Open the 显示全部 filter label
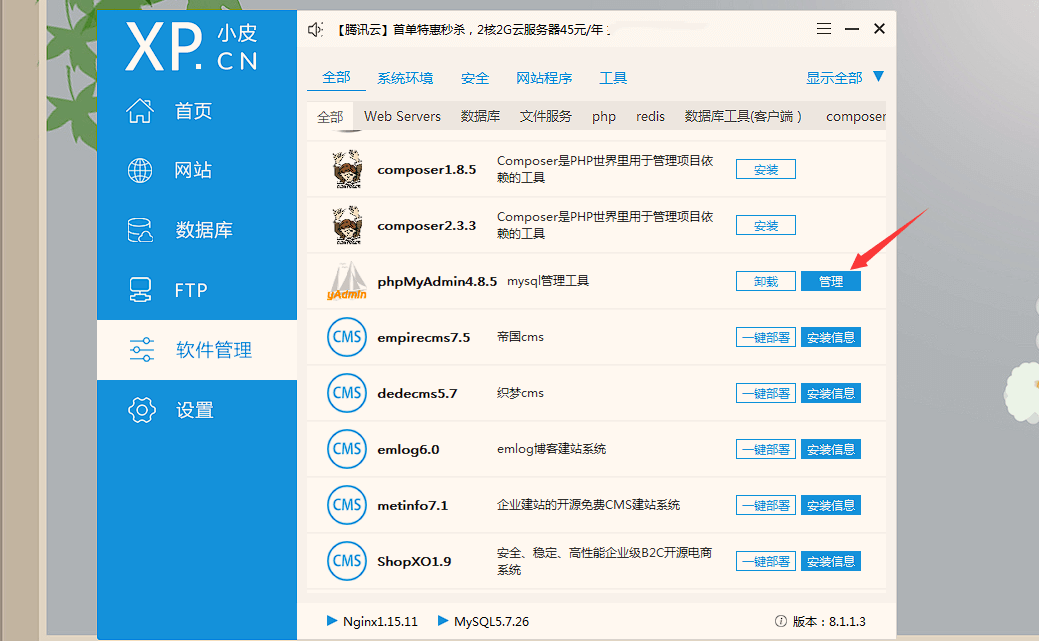This screenshot has width=1039, height=641. tap(834, 78)
